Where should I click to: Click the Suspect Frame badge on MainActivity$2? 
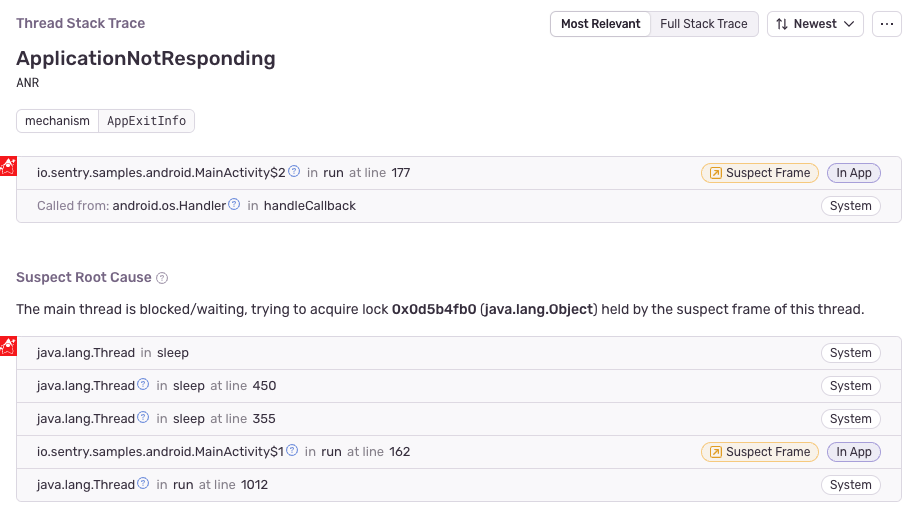(760, 173)
